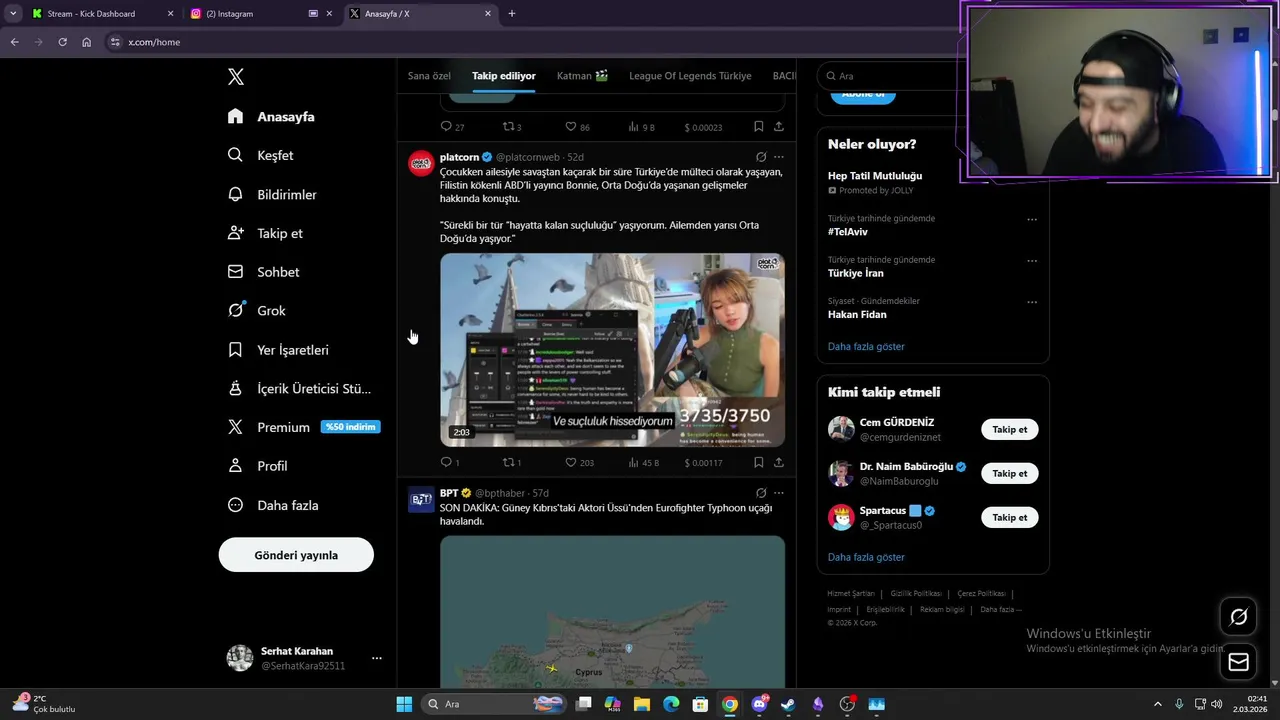Open Türkiye İran trend
Viewport: 1280px width, 720px height.
click(x=855, y=273)
